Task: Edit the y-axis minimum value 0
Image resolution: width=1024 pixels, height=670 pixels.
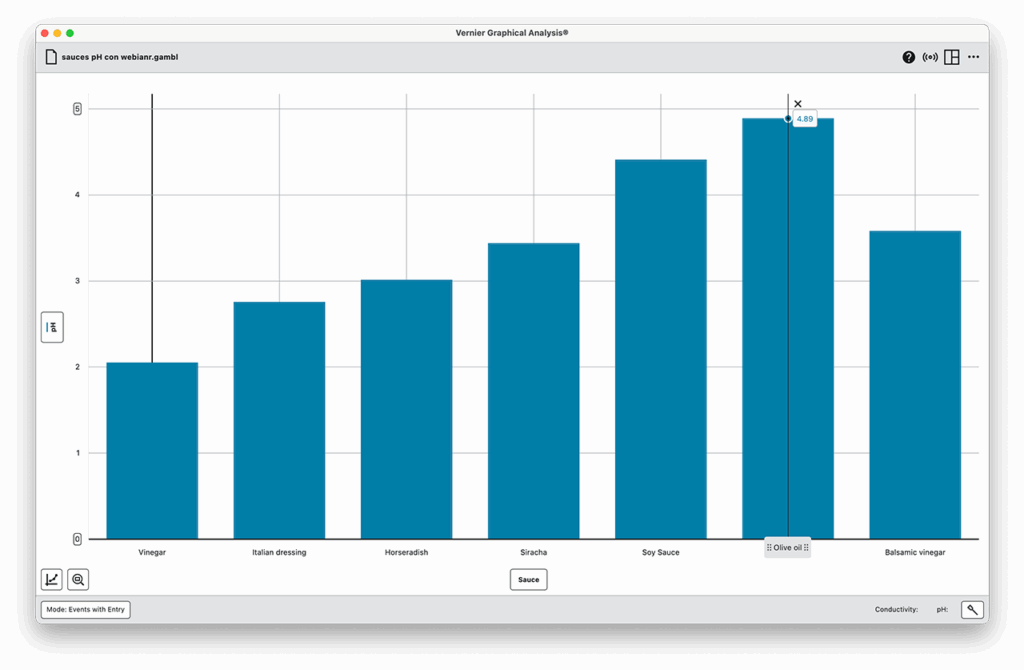Action: (x=77, y=539)
